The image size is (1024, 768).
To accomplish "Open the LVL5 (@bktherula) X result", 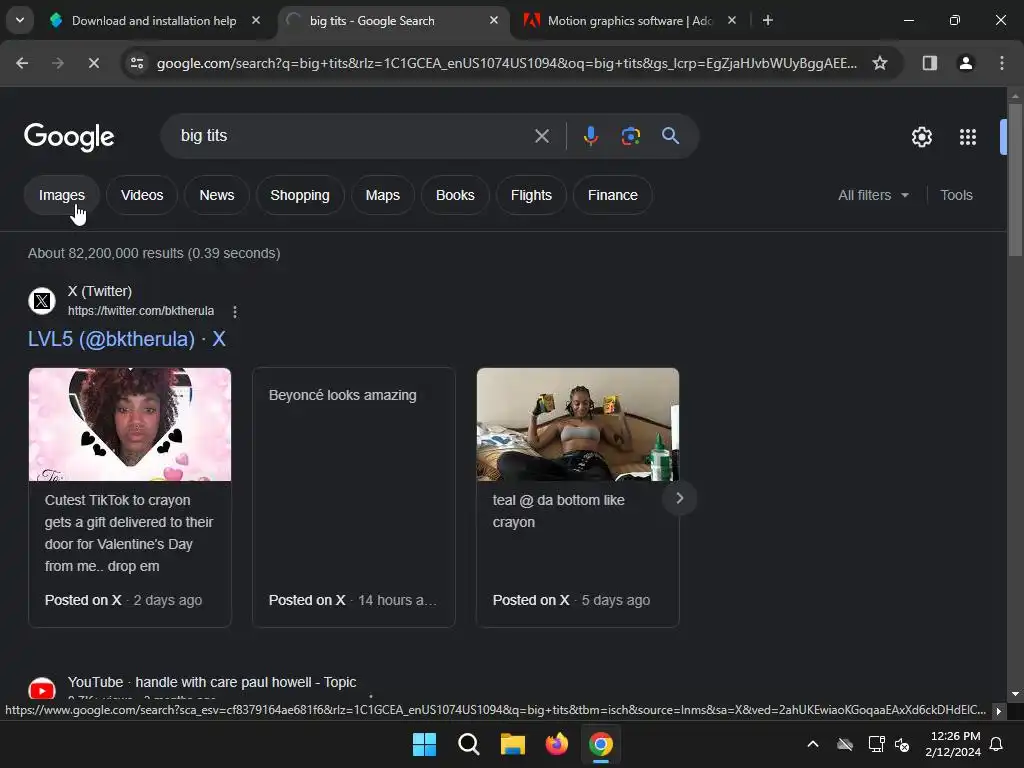I will (x=127, y=339).
